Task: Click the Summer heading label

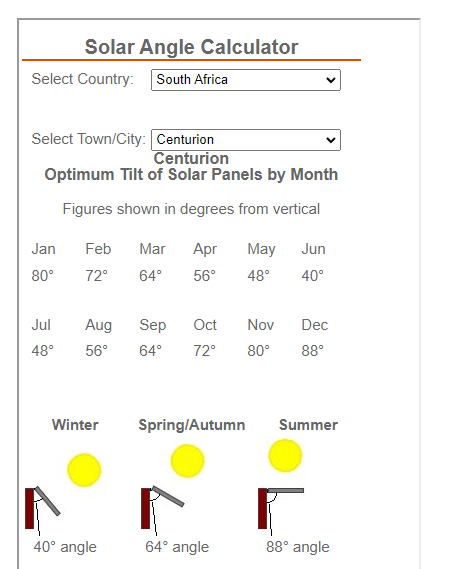Action: click(309, 425)
